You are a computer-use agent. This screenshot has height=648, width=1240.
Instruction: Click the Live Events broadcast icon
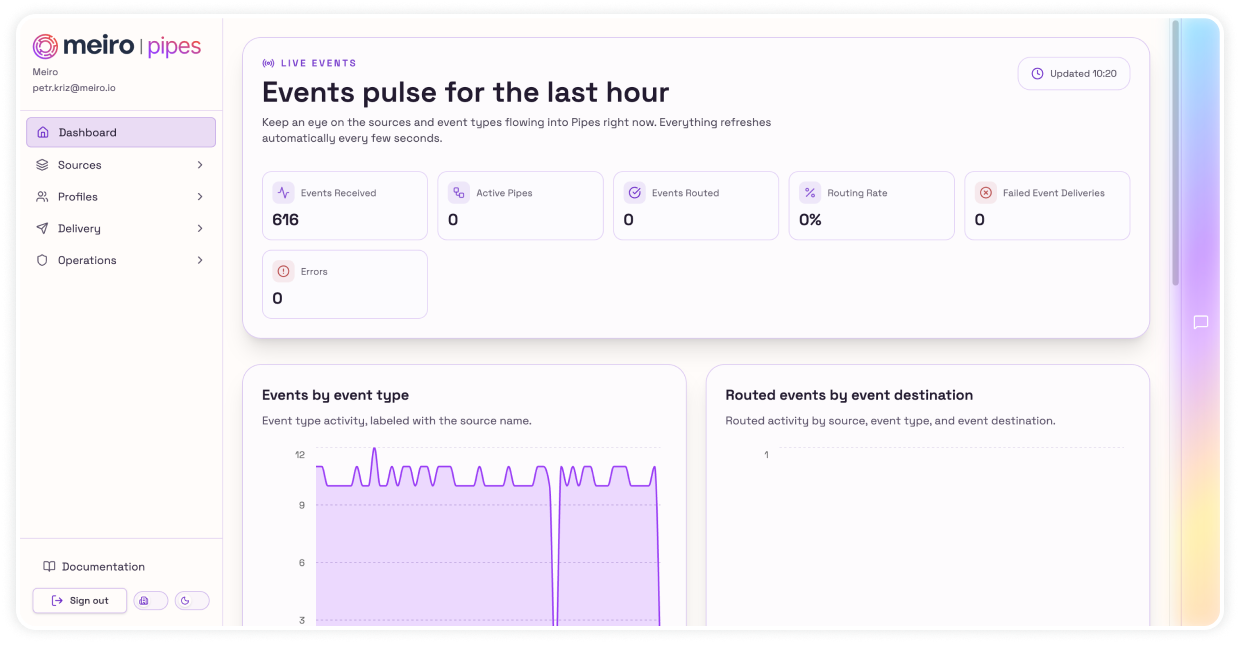pyautogui.click(x=268, y=63)
